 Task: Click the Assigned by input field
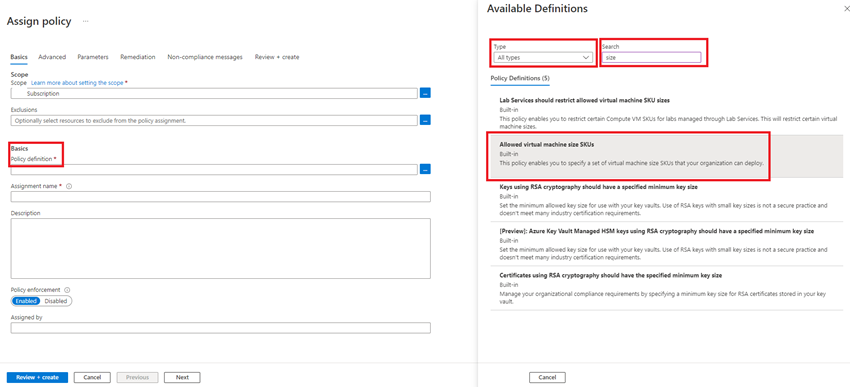click(221, 328)
